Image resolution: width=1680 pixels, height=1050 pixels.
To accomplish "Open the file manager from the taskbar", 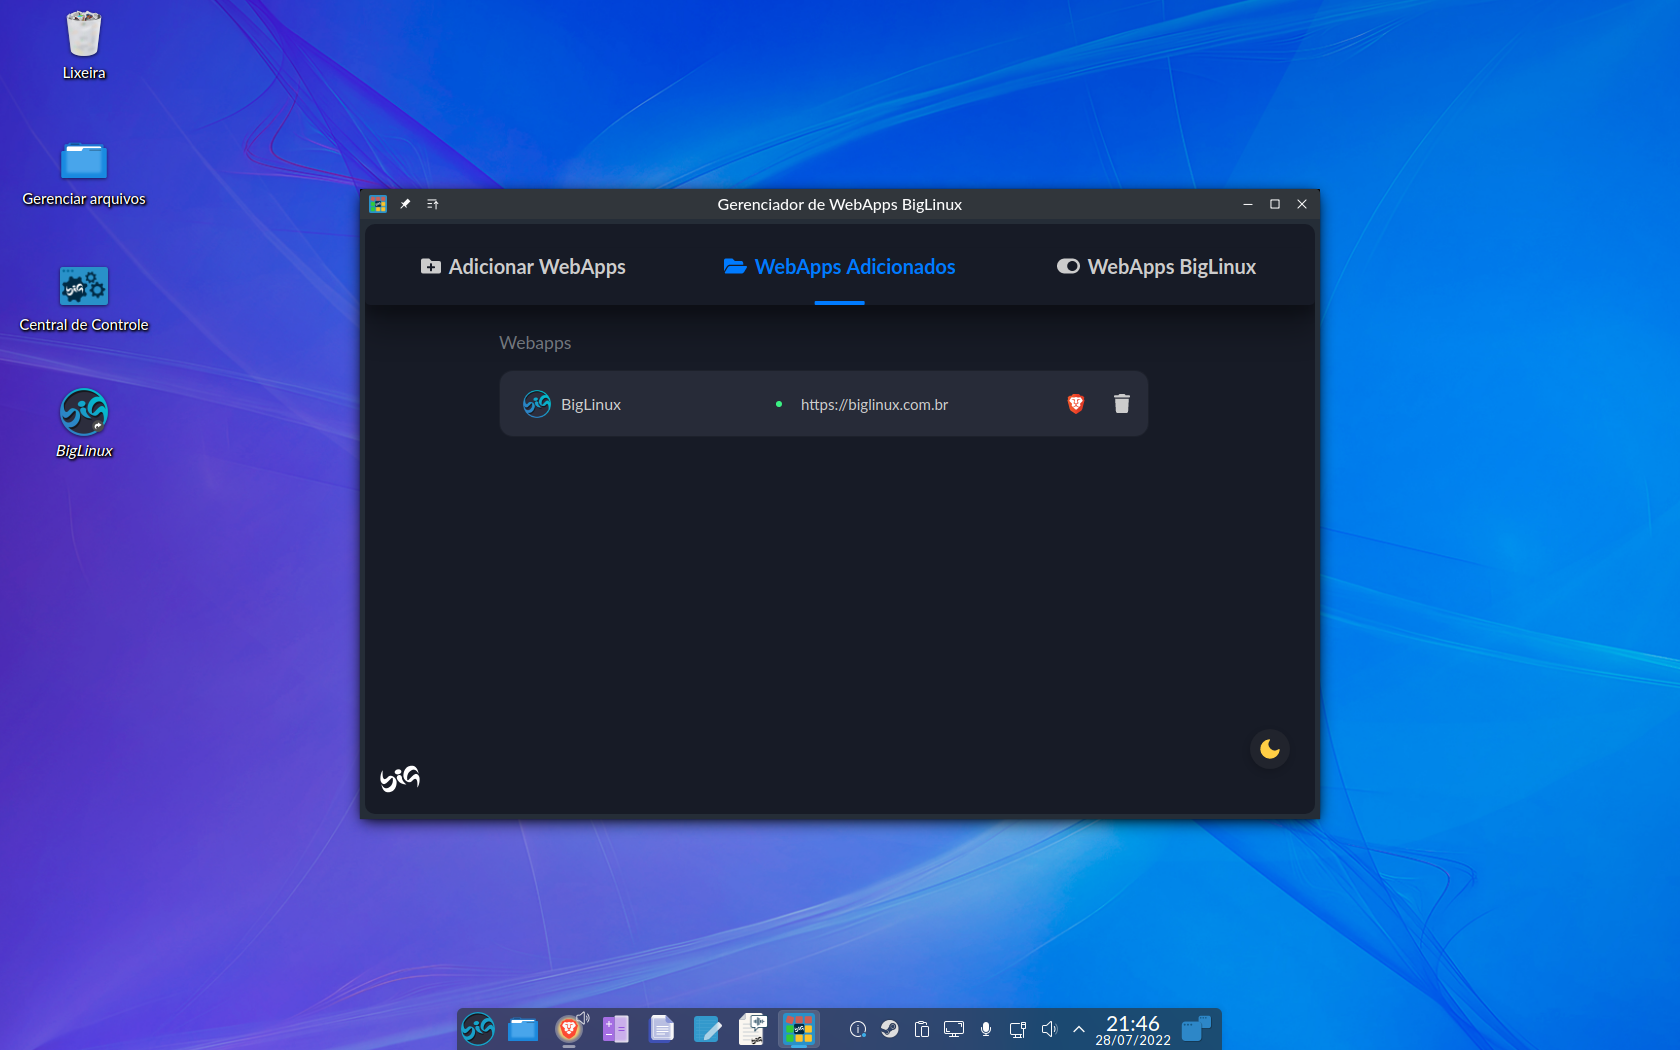I will pyautogui.click(x=523, y=1029).
